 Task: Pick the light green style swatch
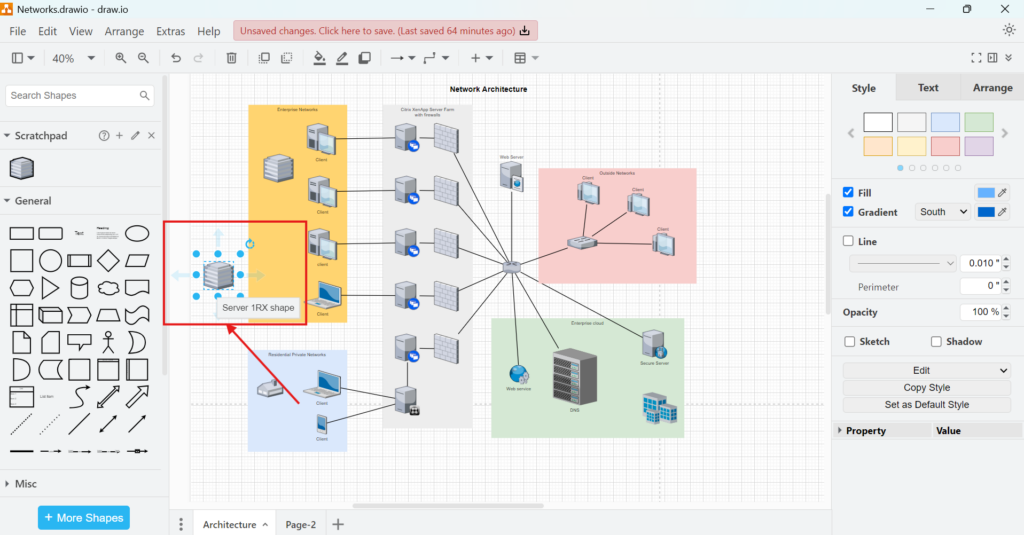[x=978, y=122]
